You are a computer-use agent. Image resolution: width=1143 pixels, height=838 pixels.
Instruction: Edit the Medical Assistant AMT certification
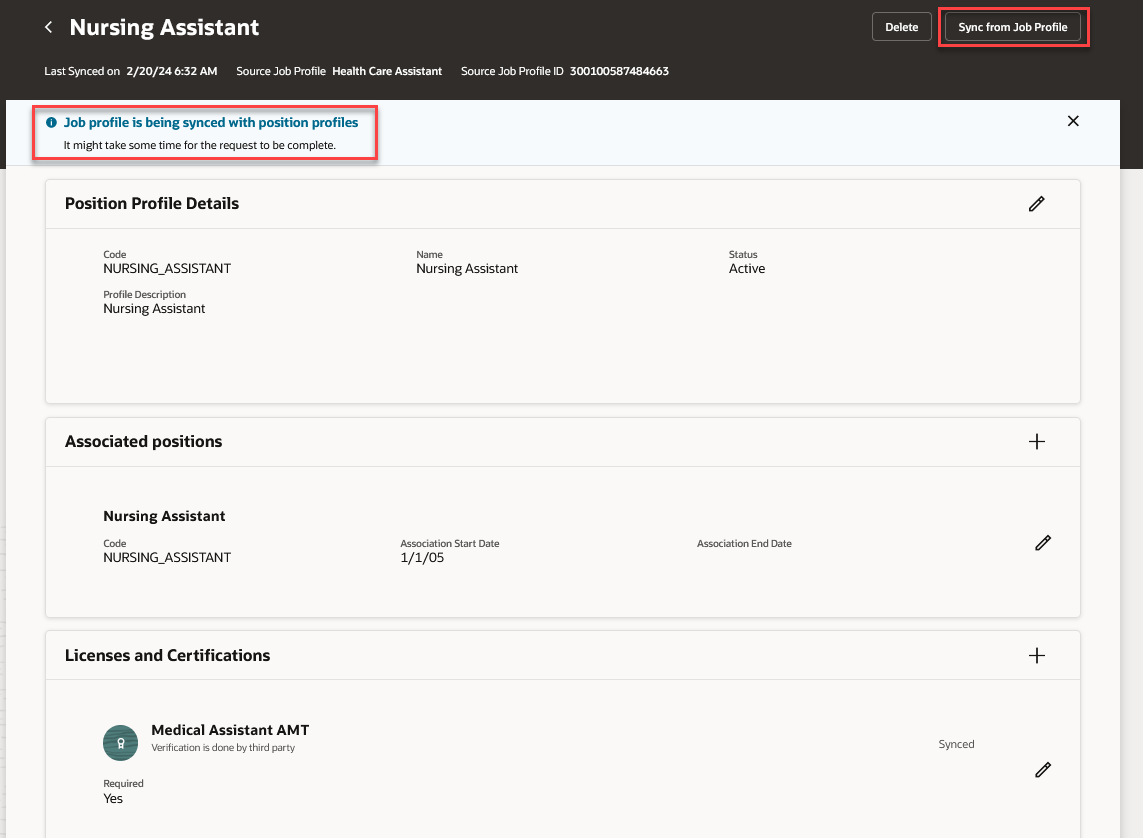[1043, 770]
